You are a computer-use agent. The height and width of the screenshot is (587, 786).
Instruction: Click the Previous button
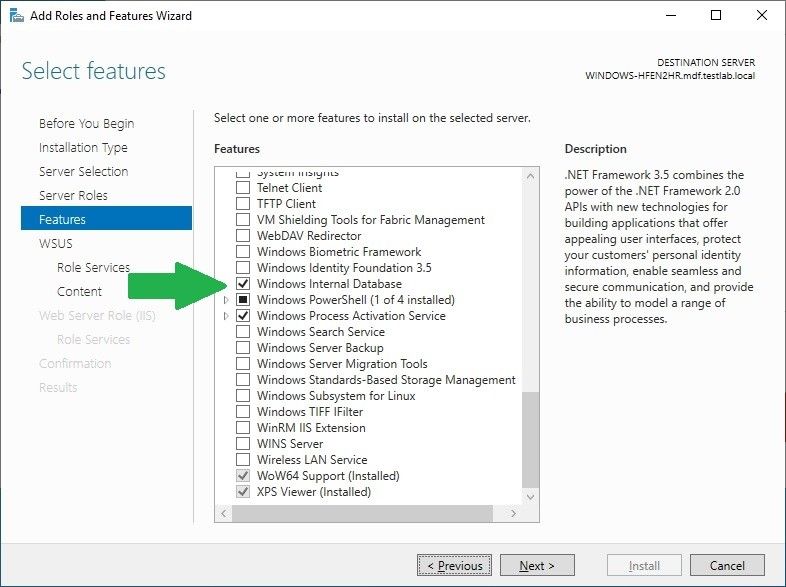(454, 565)
